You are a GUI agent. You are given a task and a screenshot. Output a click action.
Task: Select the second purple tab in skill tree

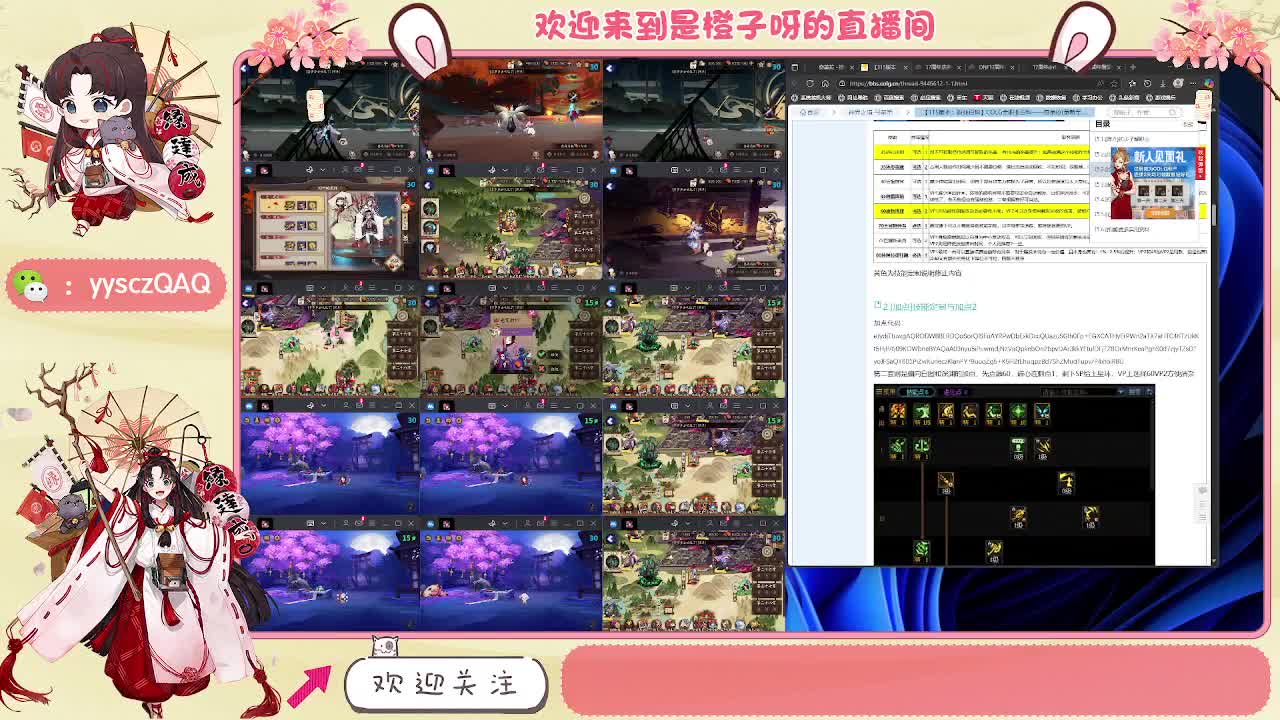point(955,392)
